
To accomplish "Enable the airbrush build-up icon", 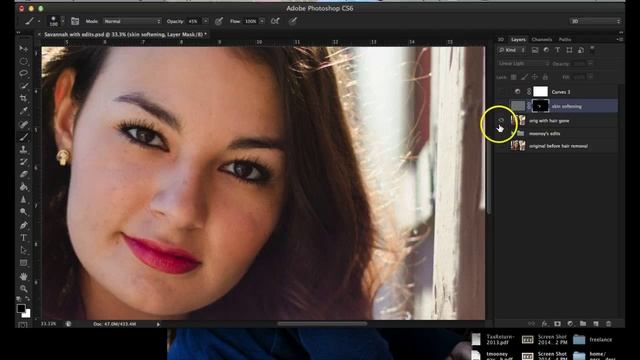I will (x=275, y=21).
